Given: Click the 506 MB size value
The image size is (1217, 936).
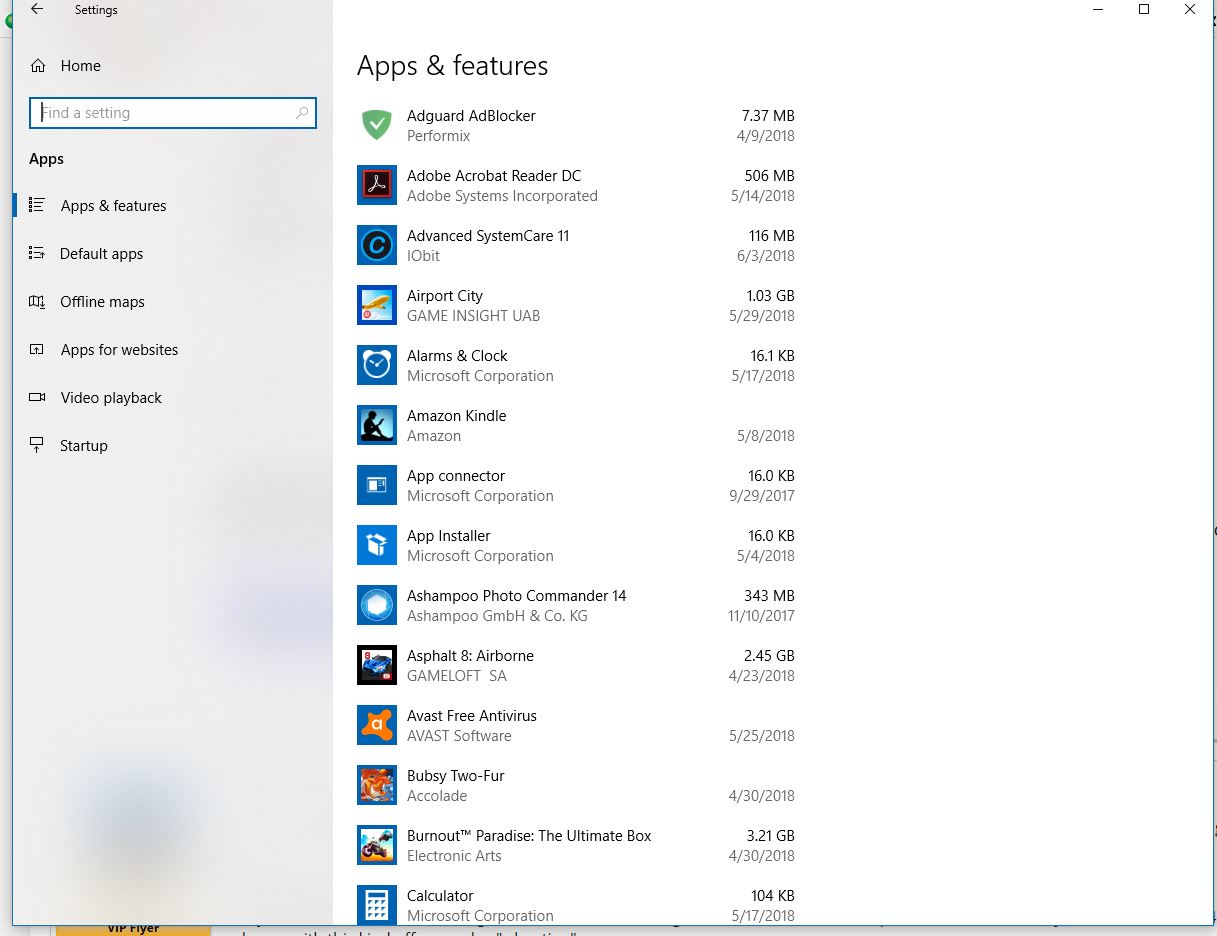Looking at the screenshot, I should [770, 176].
